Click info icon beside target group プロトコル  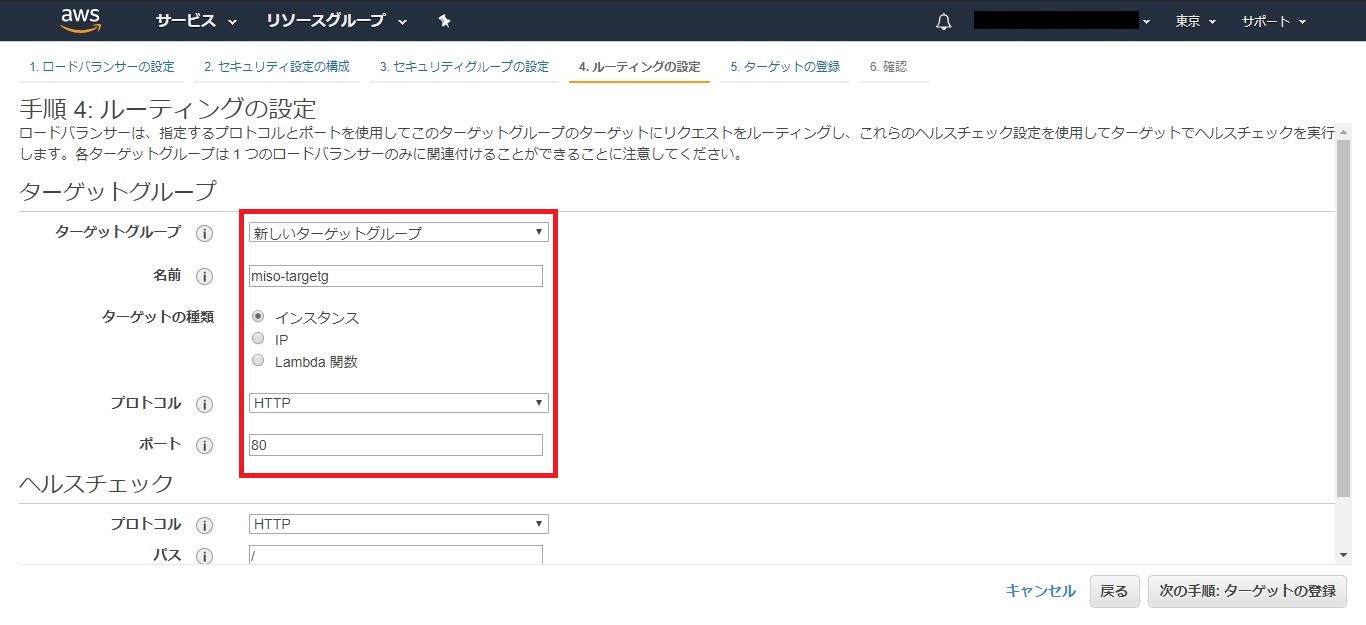[204, 404]
